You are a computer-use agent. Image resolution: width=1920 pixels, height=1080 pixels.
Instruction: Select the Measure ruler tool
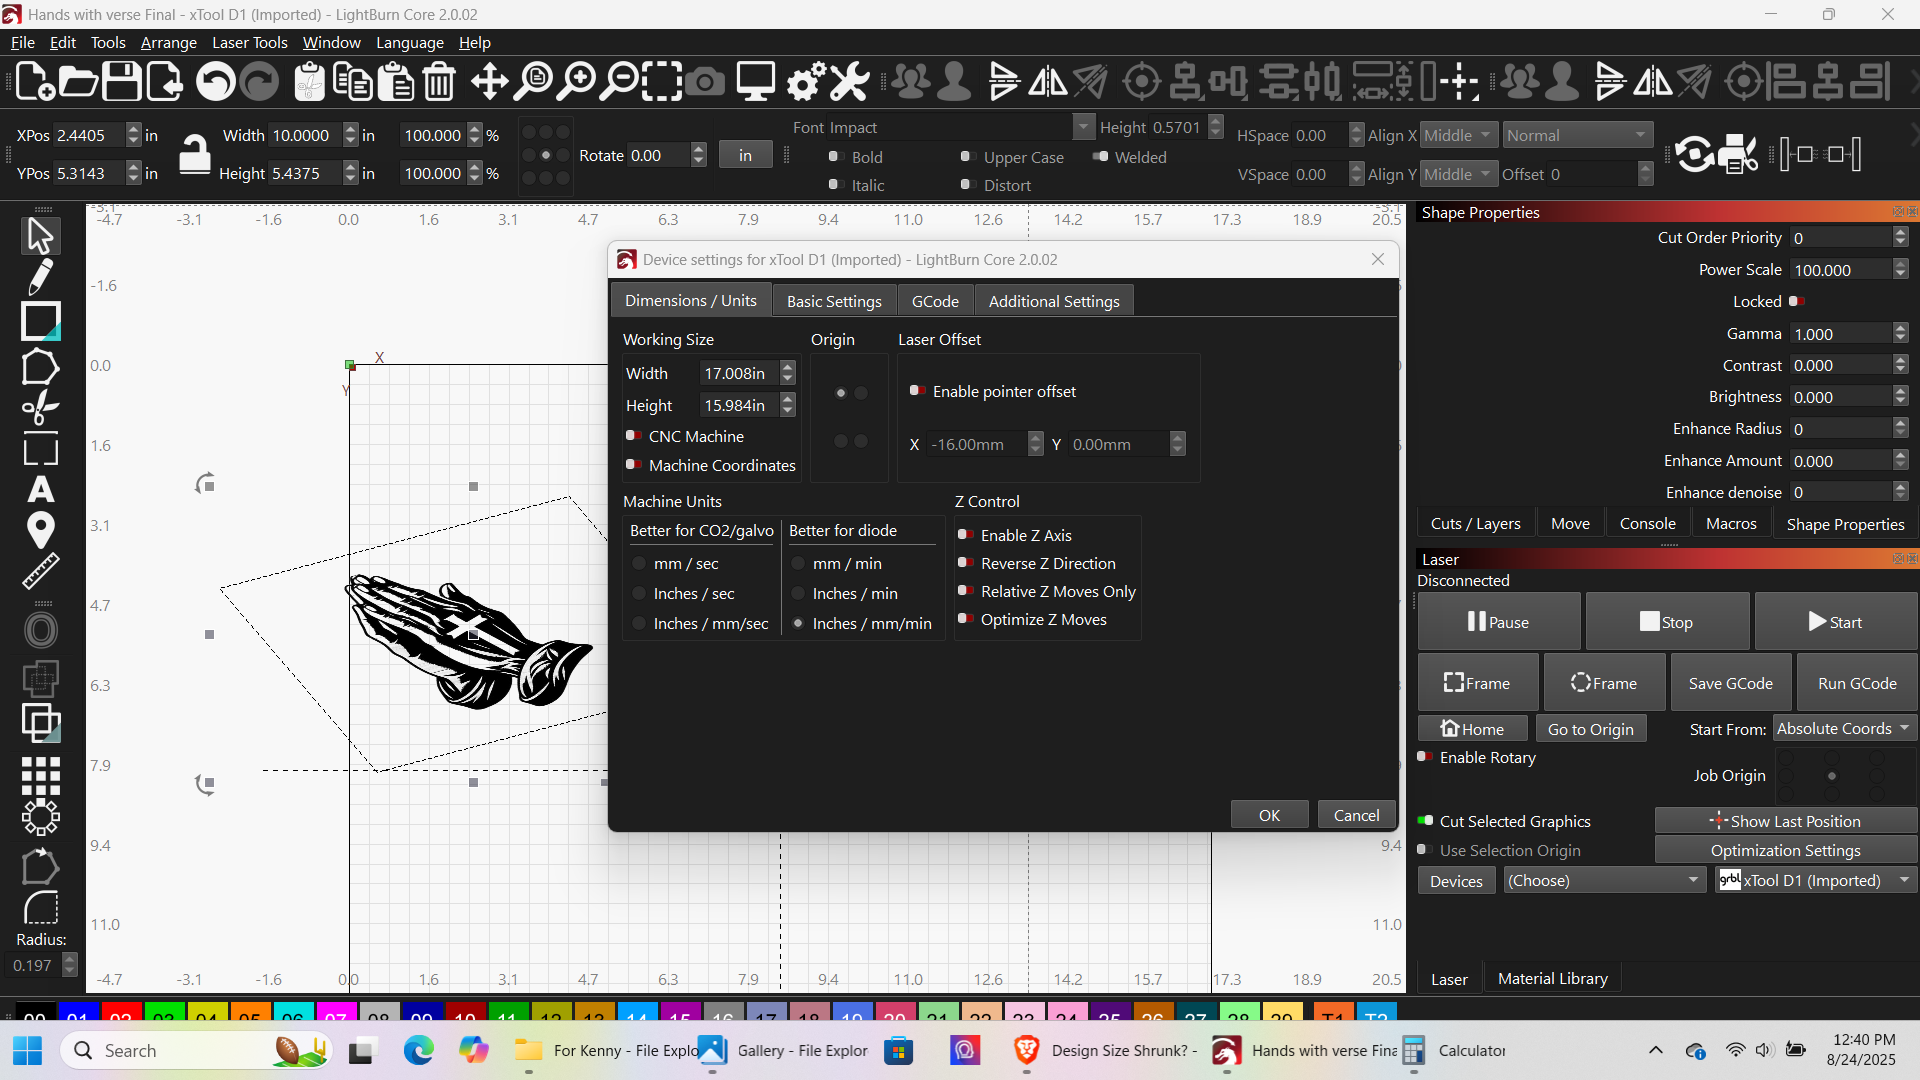pos(40,571)
